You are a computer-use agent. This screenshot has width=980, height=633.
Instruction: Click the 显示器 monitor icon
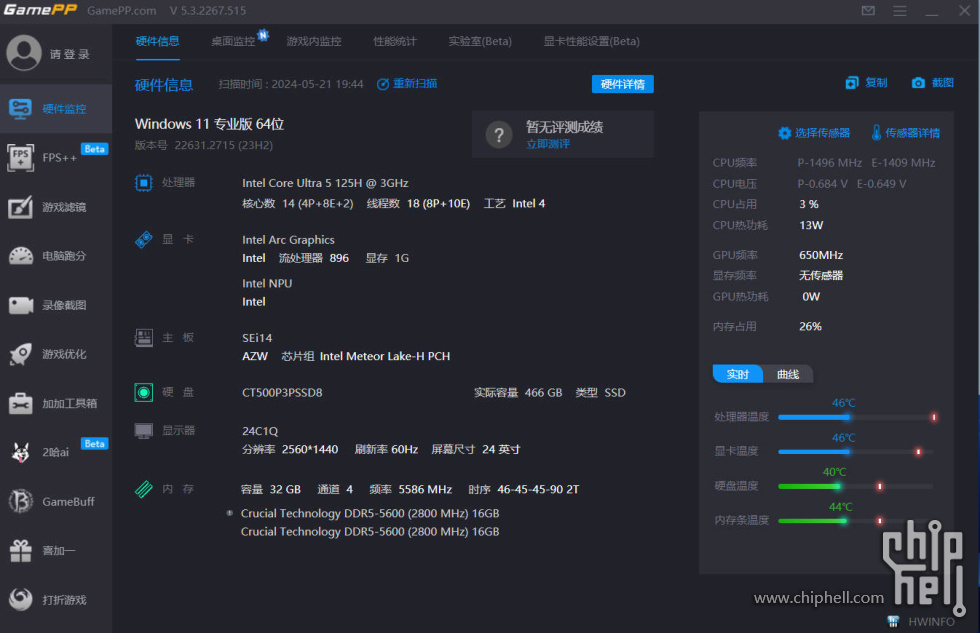tap(144, 431)
